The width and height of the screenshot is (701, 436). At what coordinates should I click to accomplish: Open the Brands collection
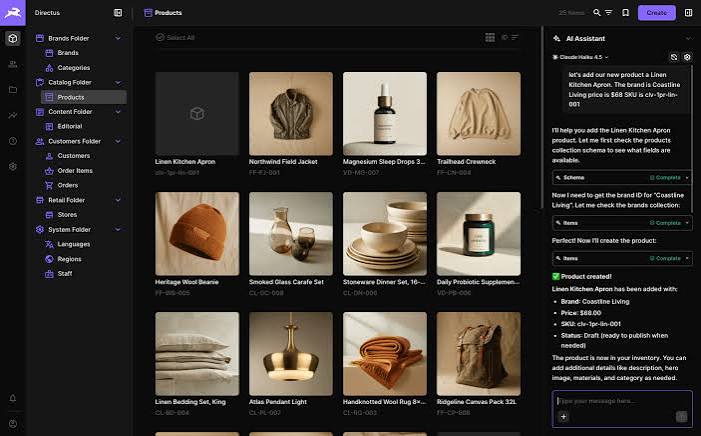(68, 53)
